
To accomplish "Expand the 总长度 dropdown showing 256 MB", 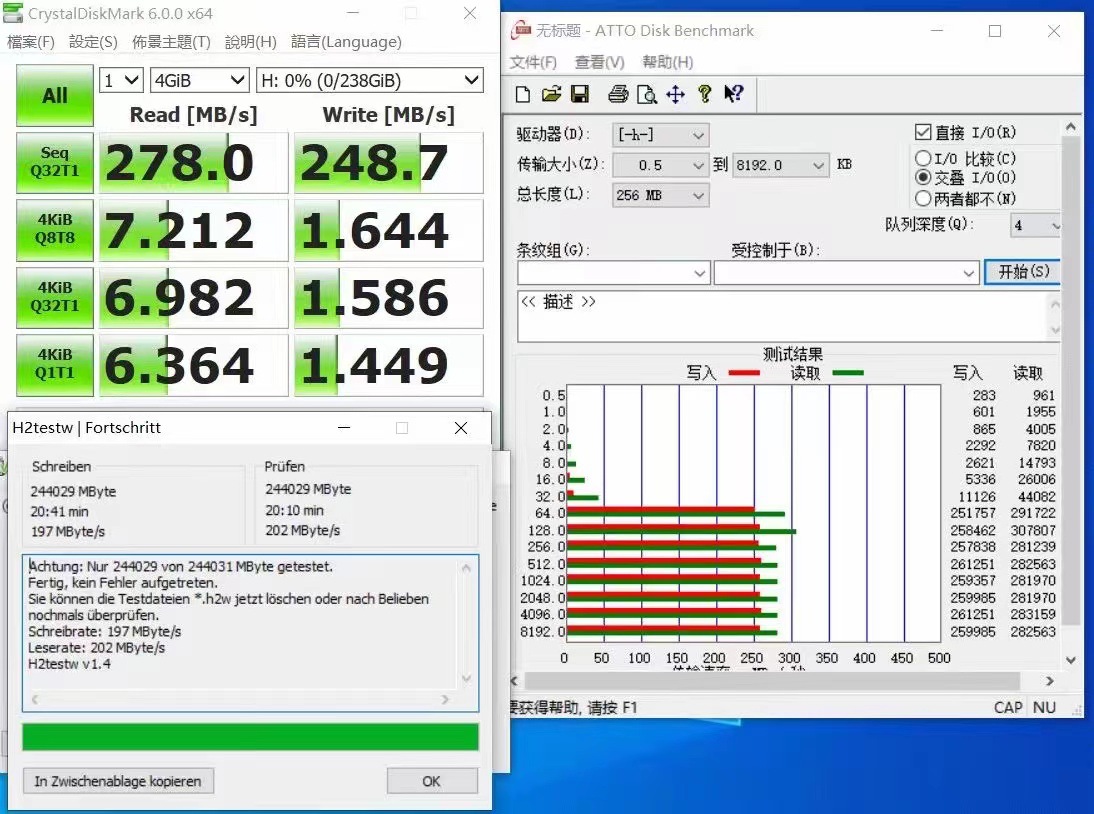I will pos(660,195).
